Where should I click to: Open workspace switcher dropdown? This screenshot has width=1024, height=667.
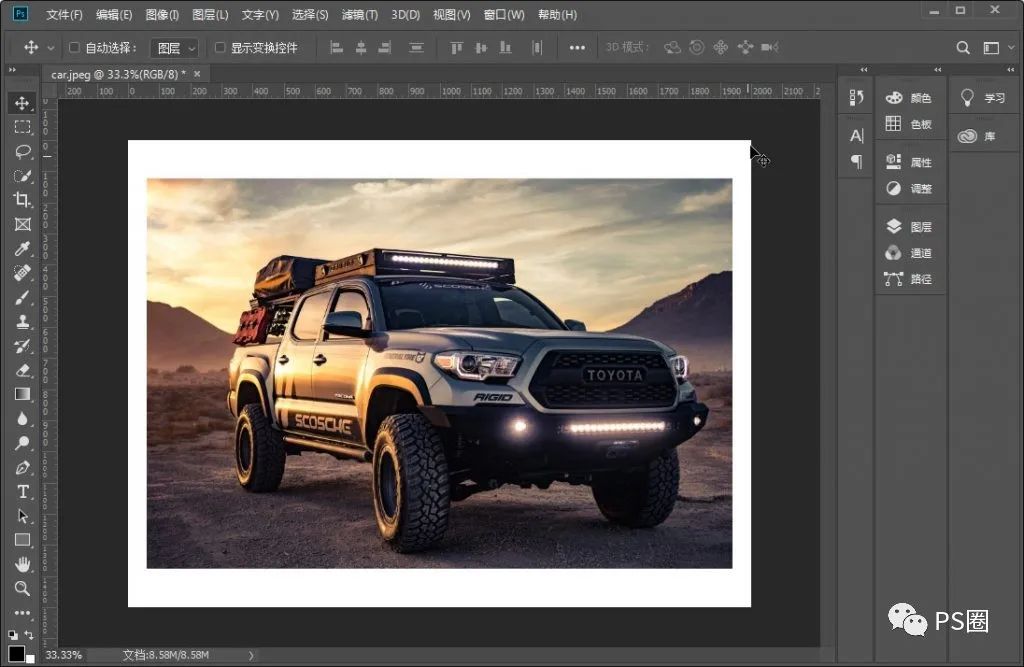999,48
